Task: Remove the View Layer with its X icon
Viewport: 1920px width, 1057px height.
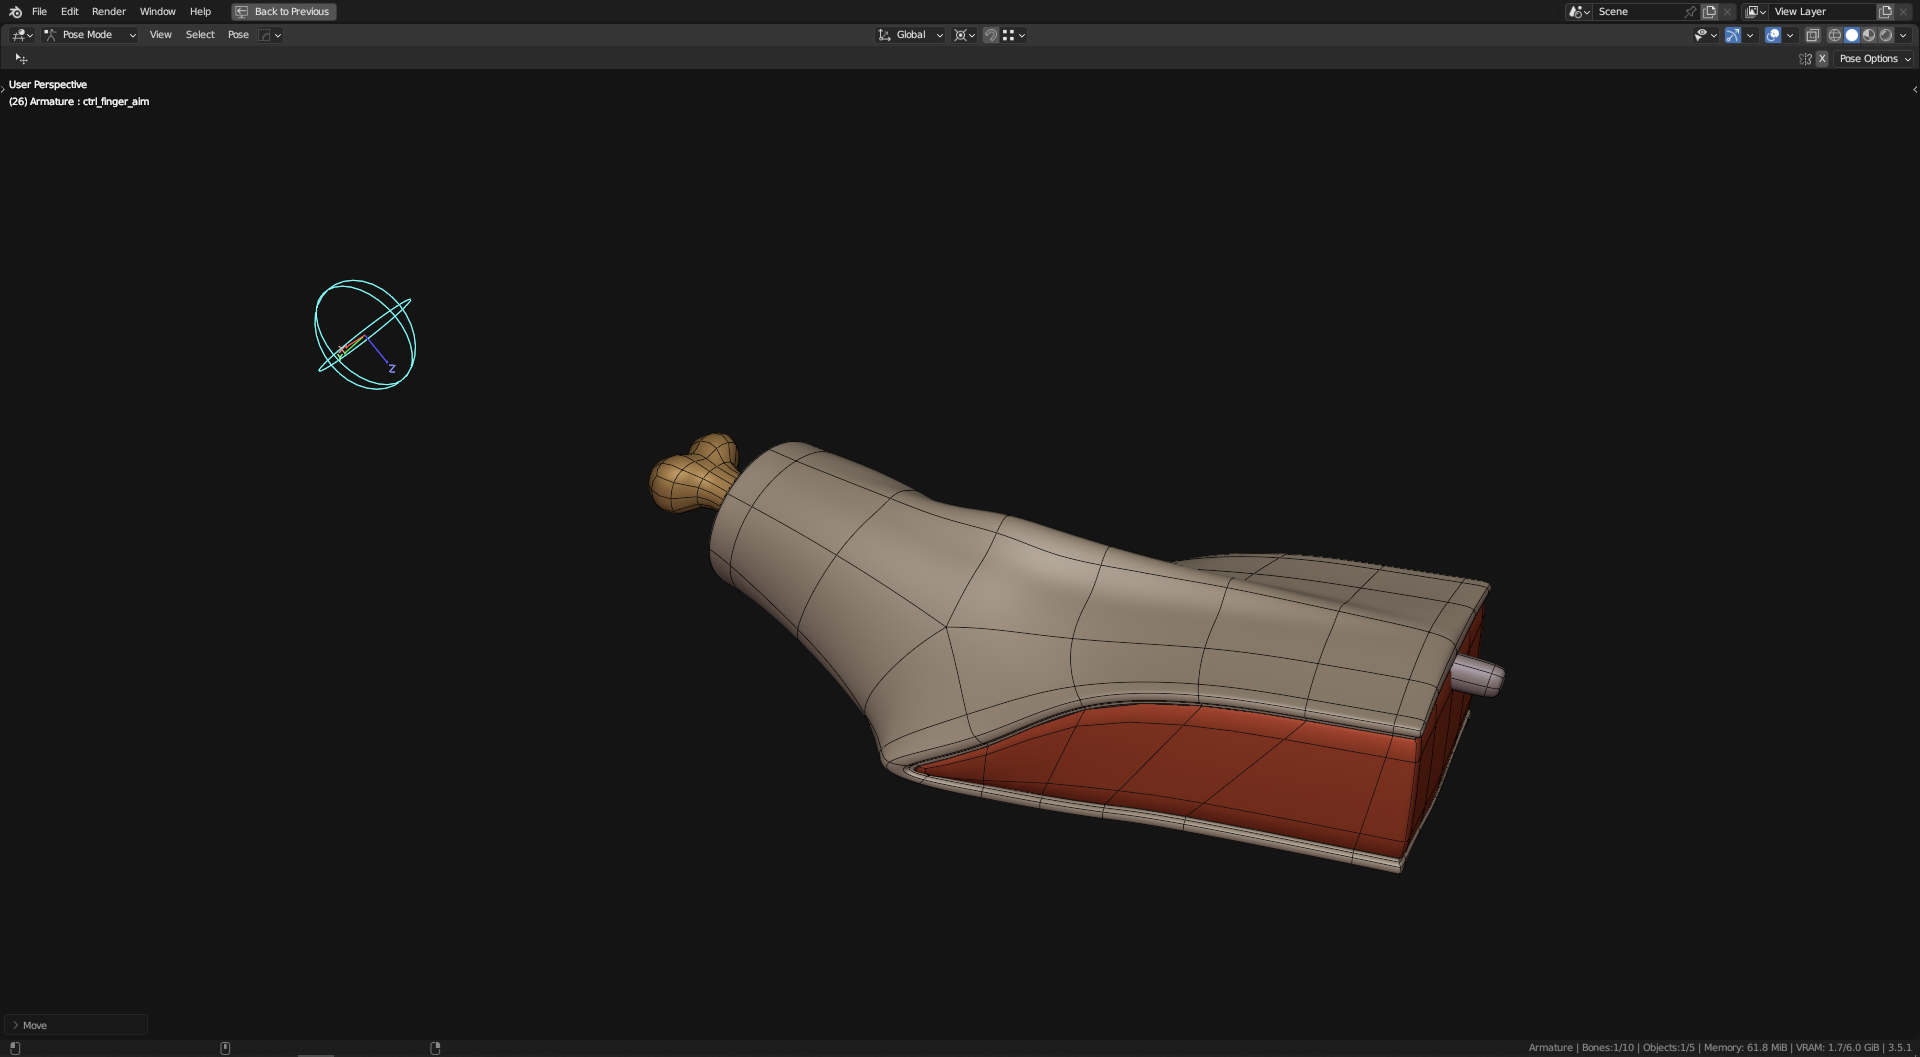Action: (x=1903, y=12)
